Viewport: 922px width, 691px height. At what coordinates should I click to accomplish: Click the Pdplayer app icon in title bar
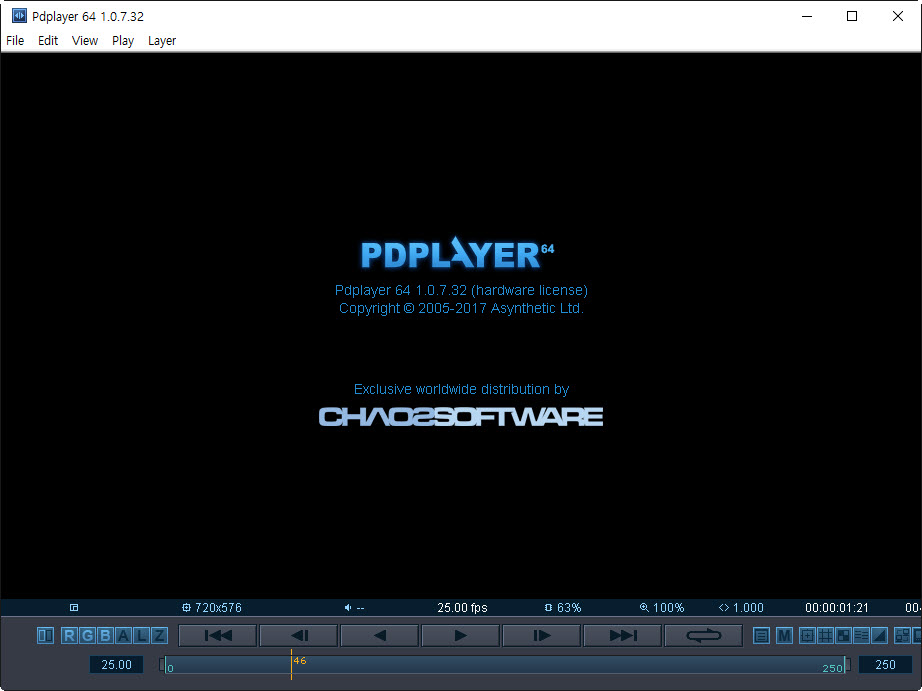click(x=19, y=16)
